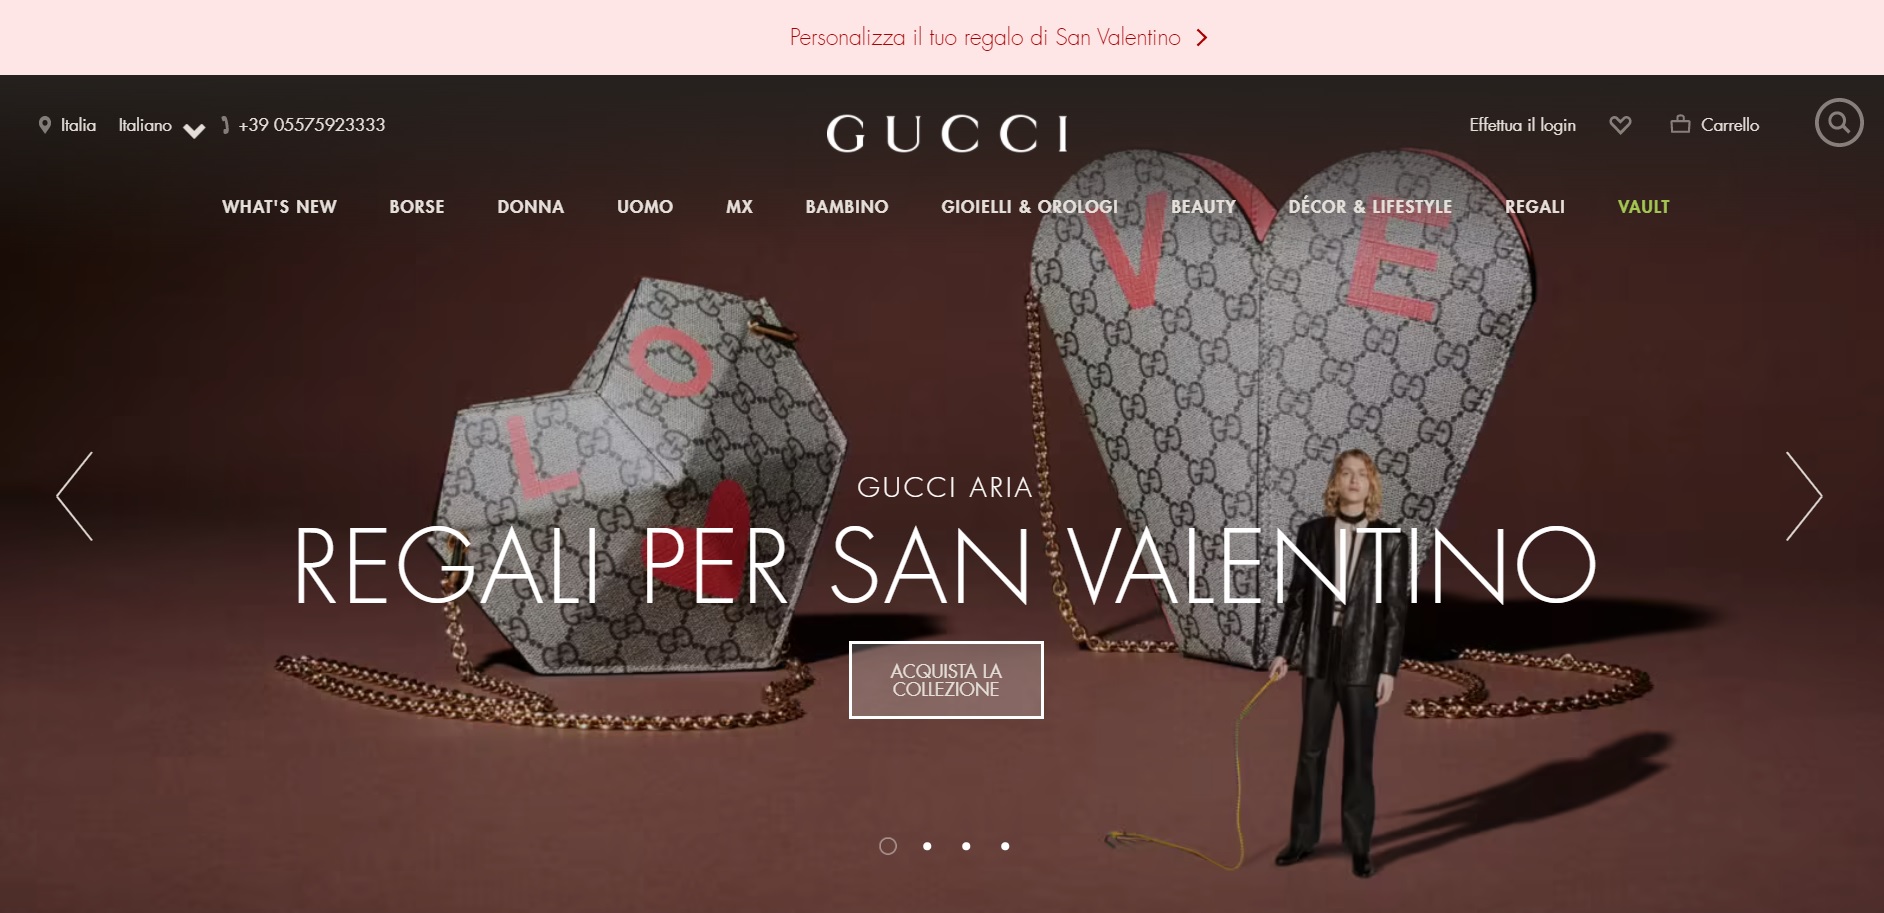Click the chevron next to San Valentino banner

[x=1202, y=38]
